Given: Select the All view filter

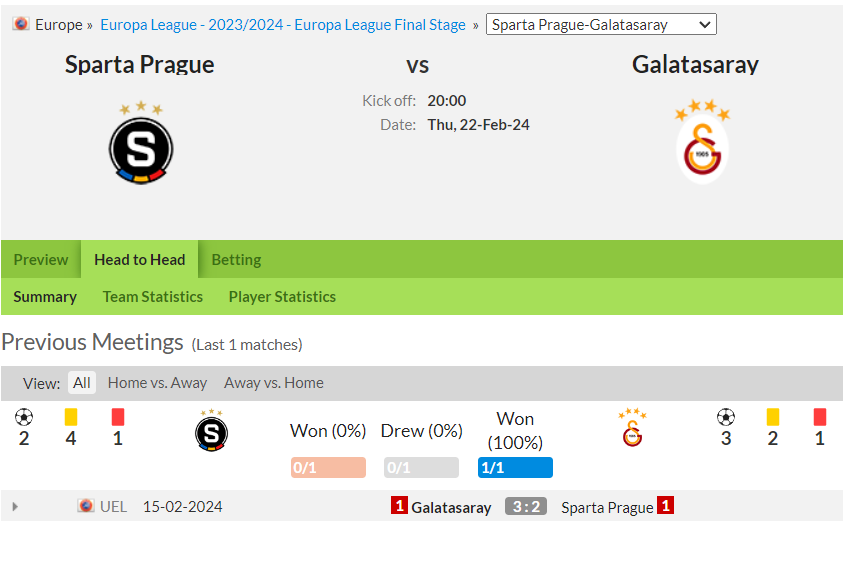Looking at the screenshot, I should tap(82, 383).
